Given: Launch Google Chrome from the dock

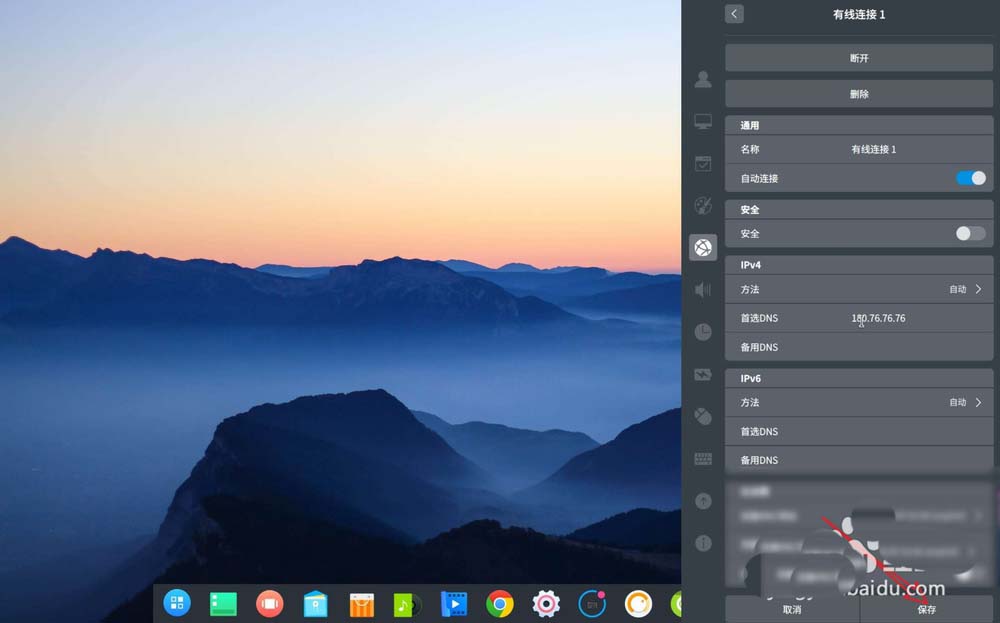Looking at the screenshot, I should click(500, 603).
